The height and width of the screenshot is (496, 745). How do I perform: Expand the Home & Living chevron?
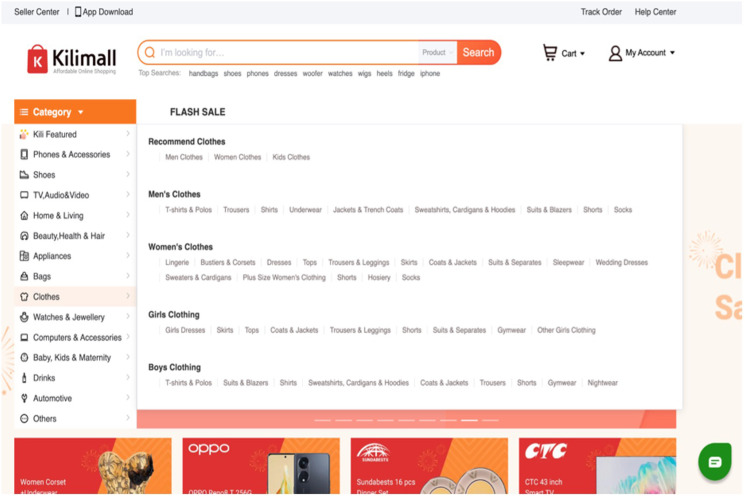128,215
